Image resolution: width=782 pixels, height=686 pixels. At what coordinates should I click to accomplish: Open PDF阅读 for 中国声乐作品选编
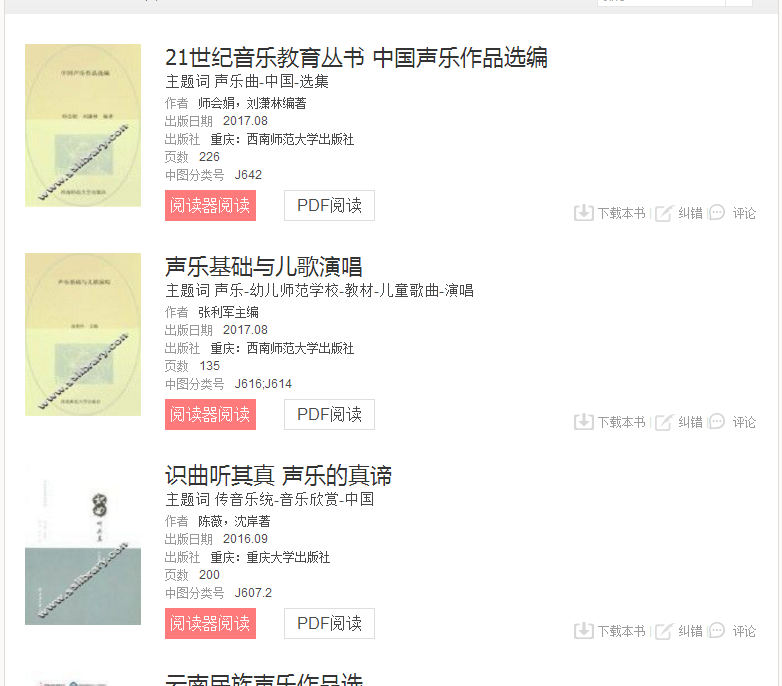(329, 205)
